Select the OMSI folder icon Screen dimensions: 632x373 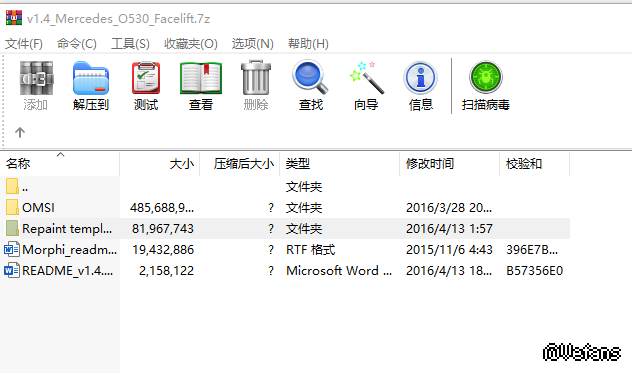click(x=12, y=207)
